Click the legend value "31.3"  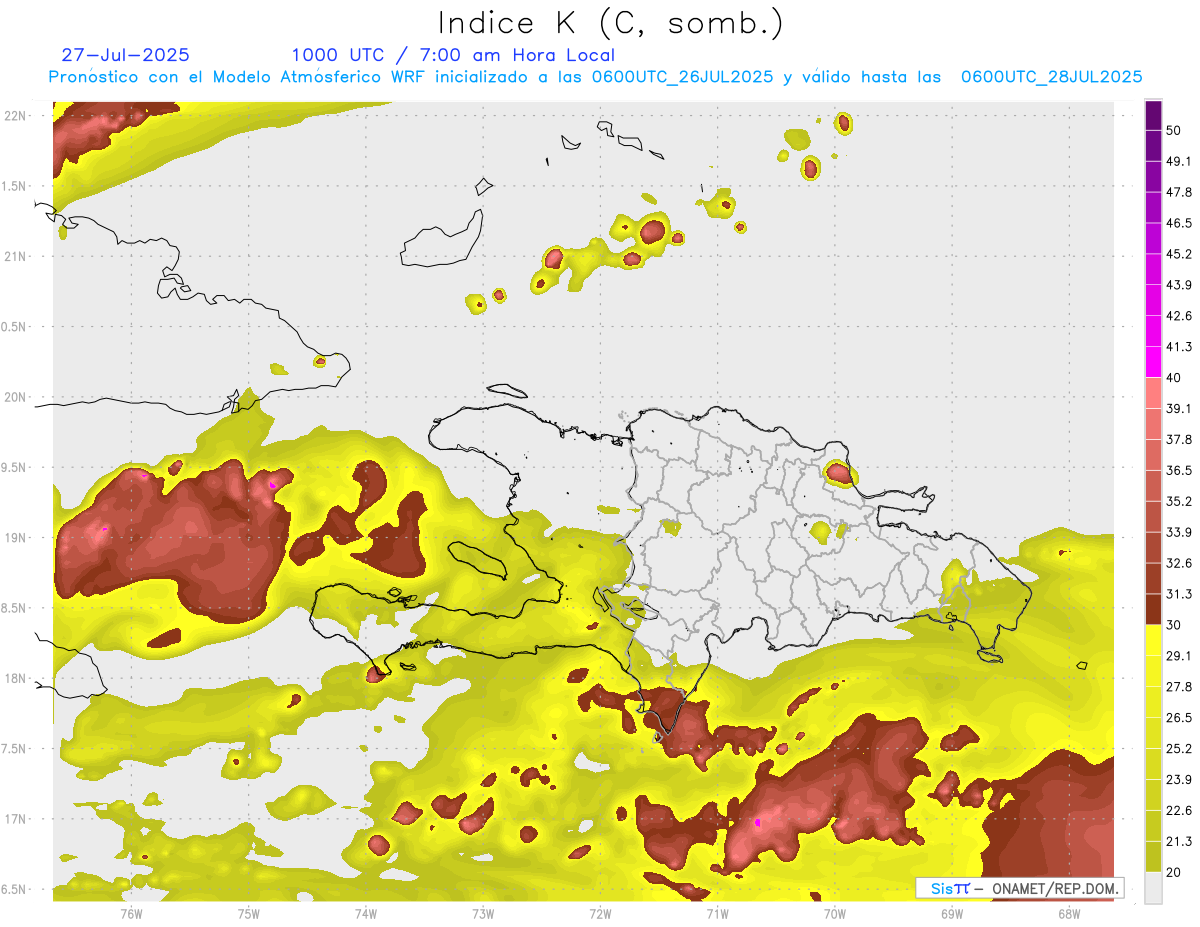1179,594
